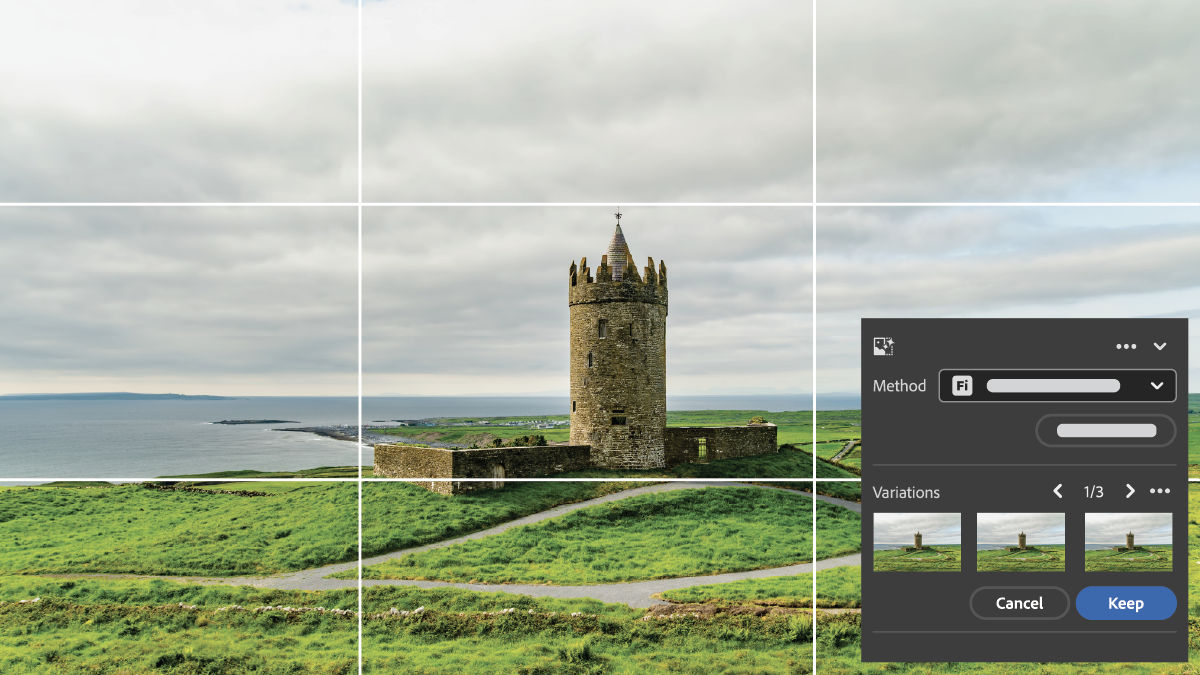Viewport: 1200px width, 675px height.
Task: Click the "Variations" label
Action: (906, 492)
